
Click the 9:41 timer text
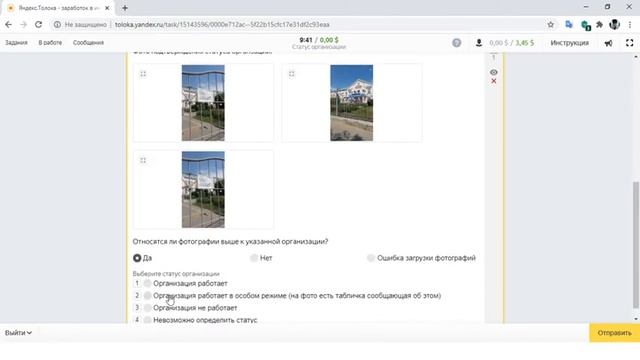point(306,40)
